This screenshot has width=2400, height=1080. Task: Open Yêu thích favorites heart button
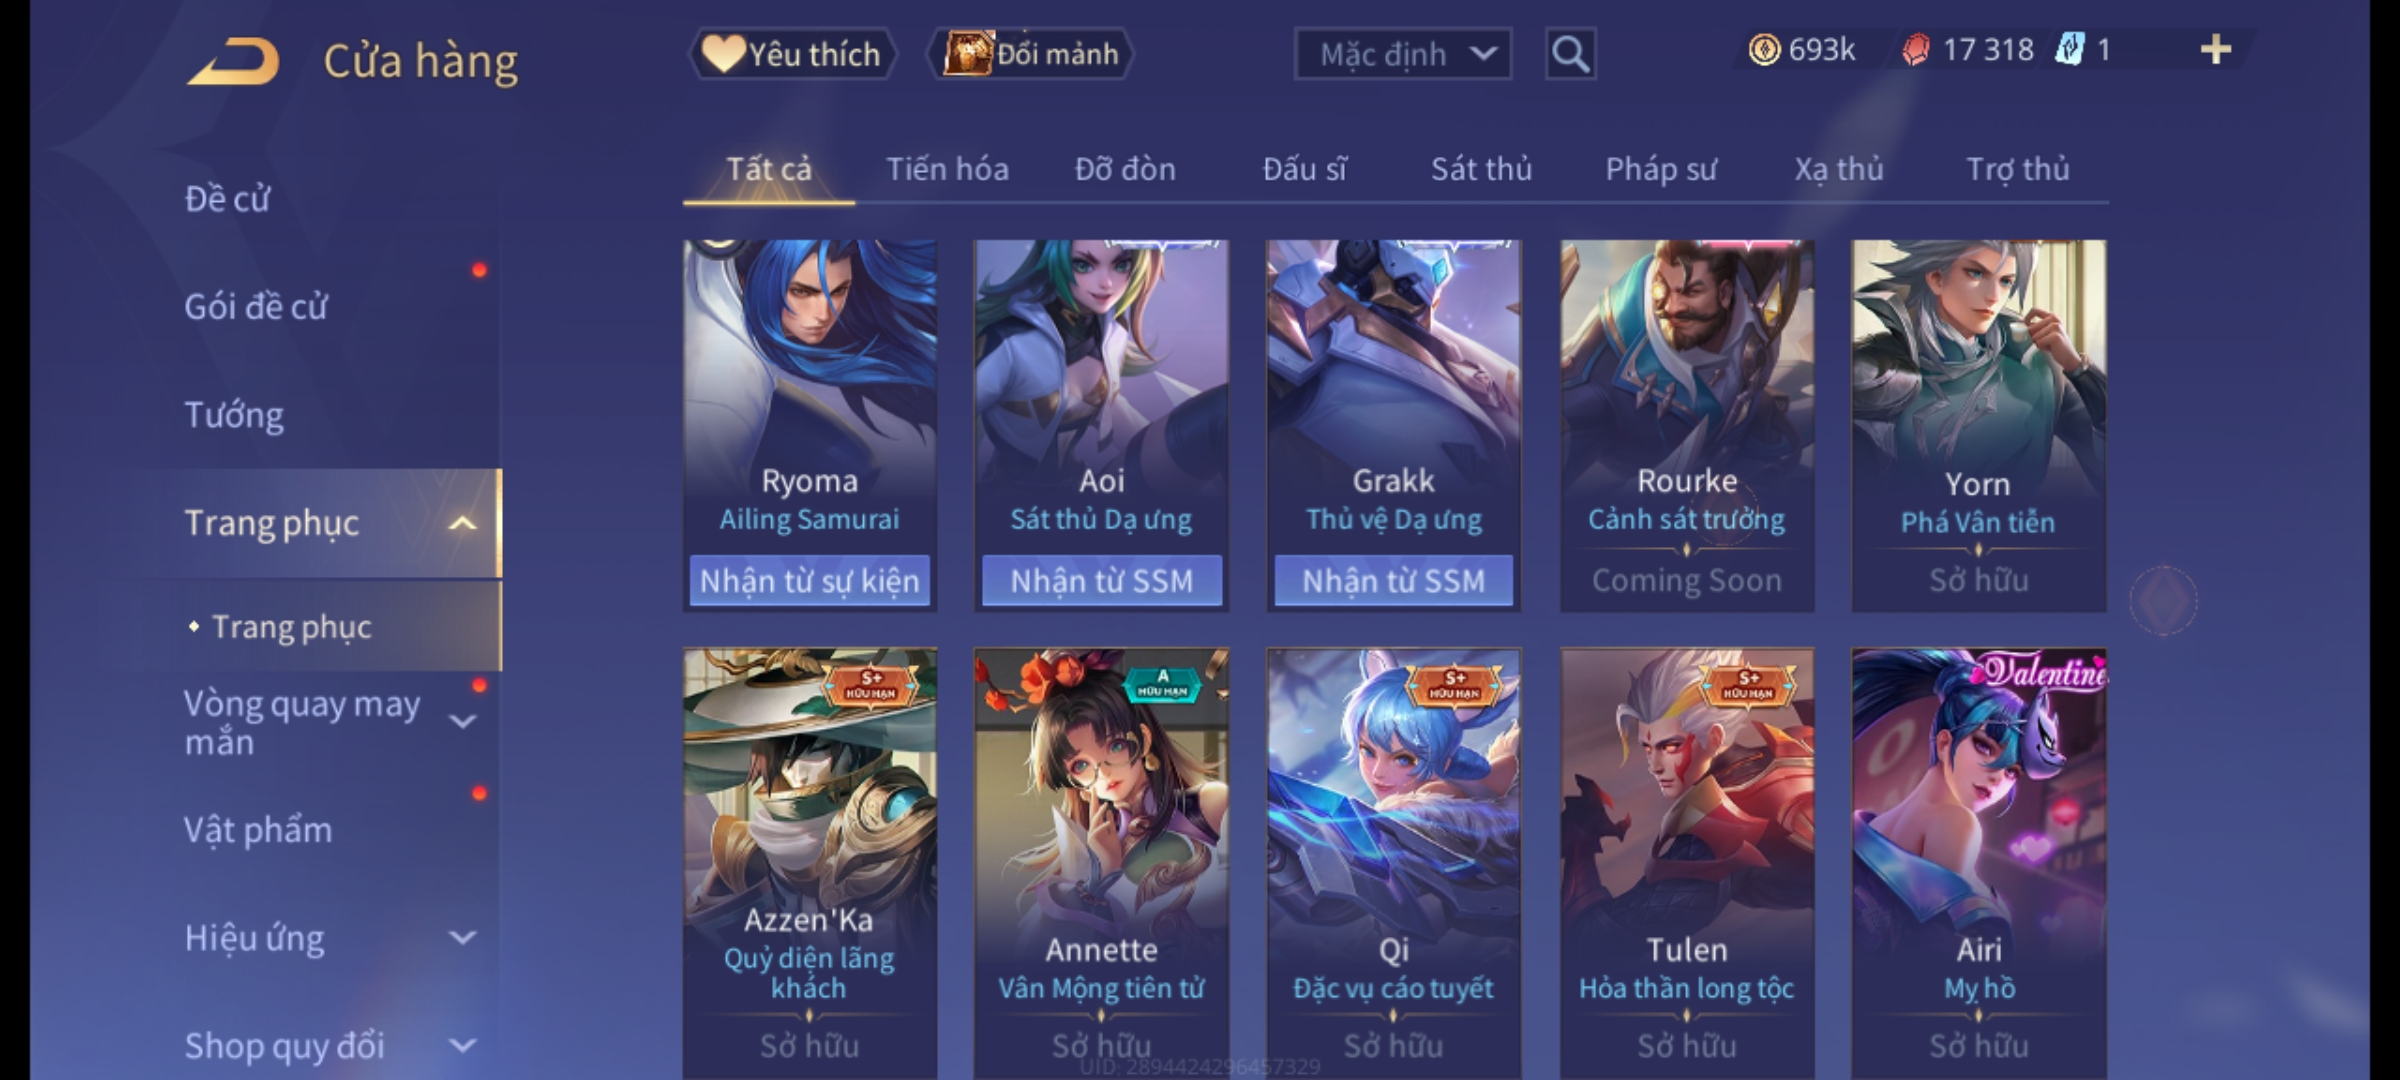pos(792,54)
